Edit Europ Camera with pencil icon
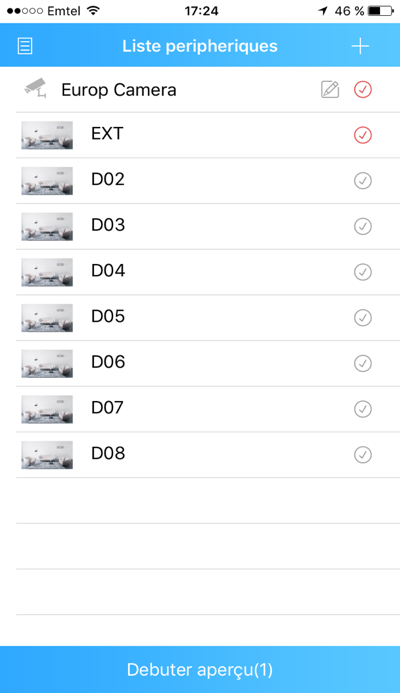The height and width of the screenshot is (693, 400). (330, 90)
